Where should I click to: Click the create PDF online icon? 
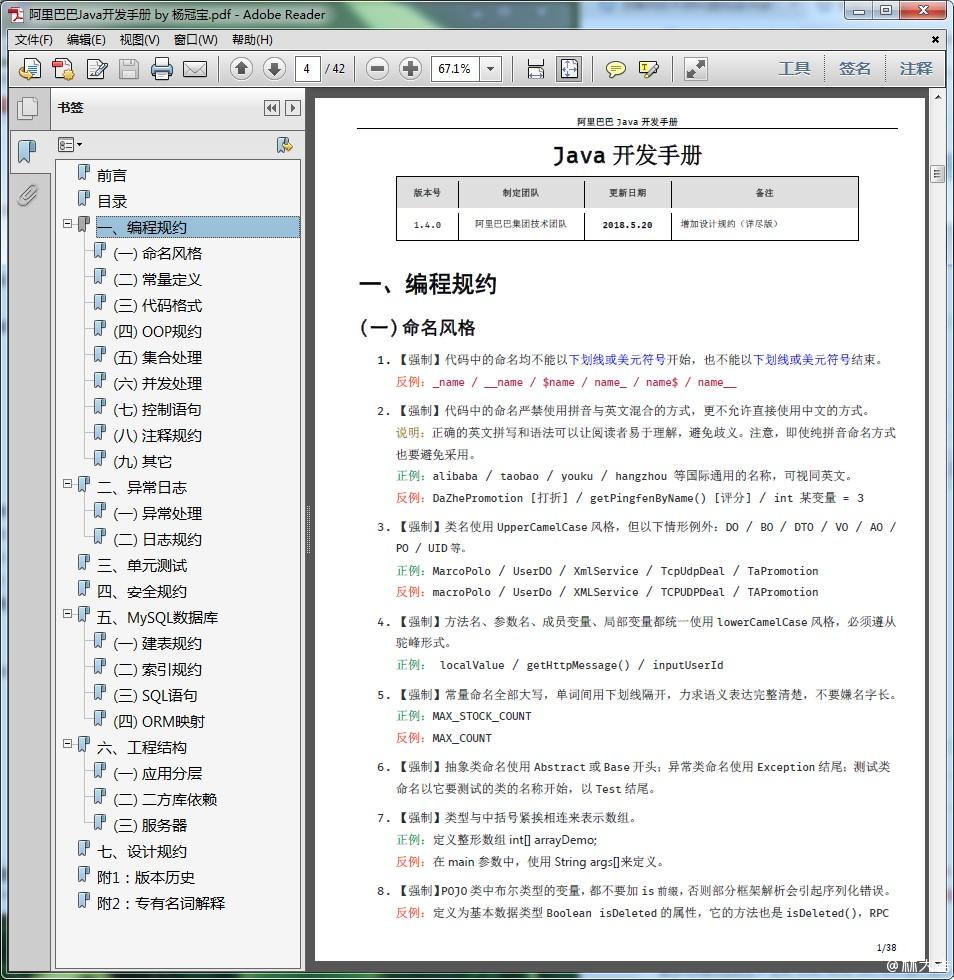click(x=29, y=69)
